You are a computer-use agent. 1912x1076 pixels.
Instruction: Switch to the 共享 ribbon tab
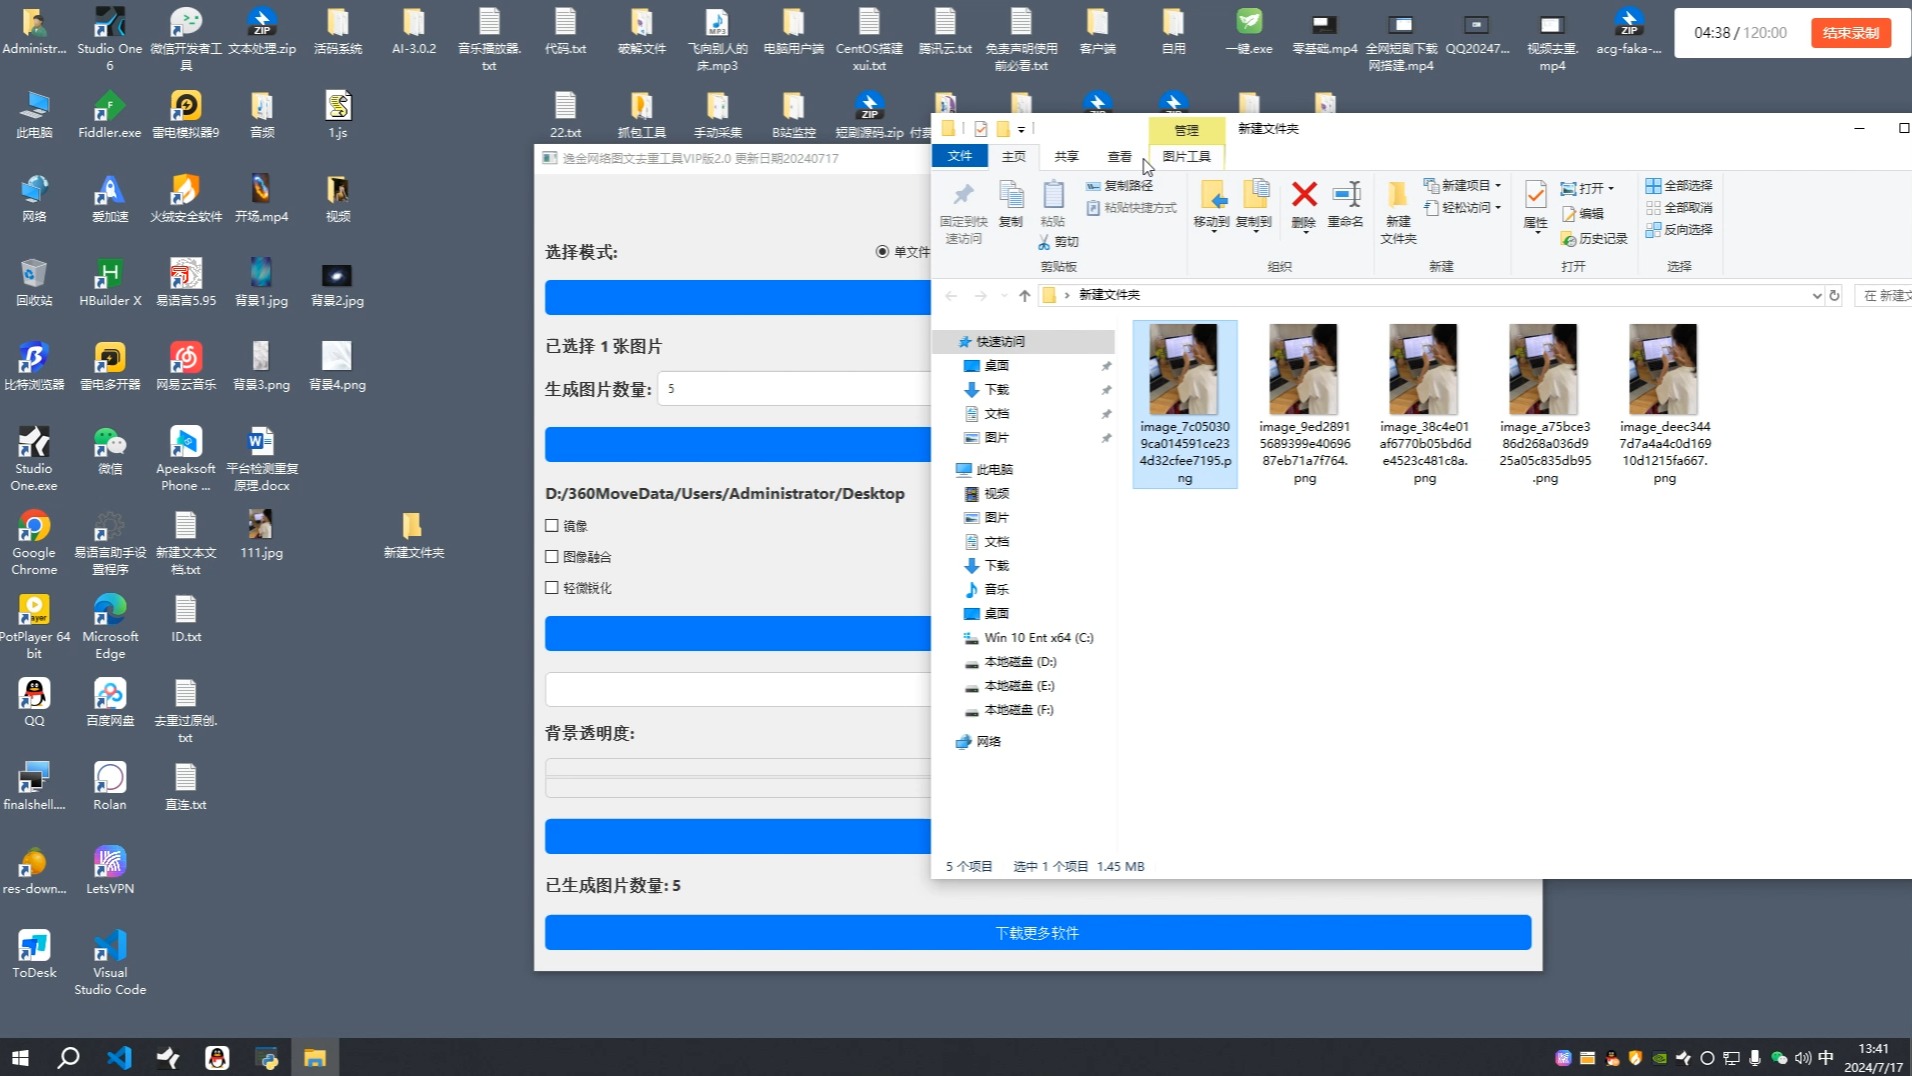(1066, 156)
